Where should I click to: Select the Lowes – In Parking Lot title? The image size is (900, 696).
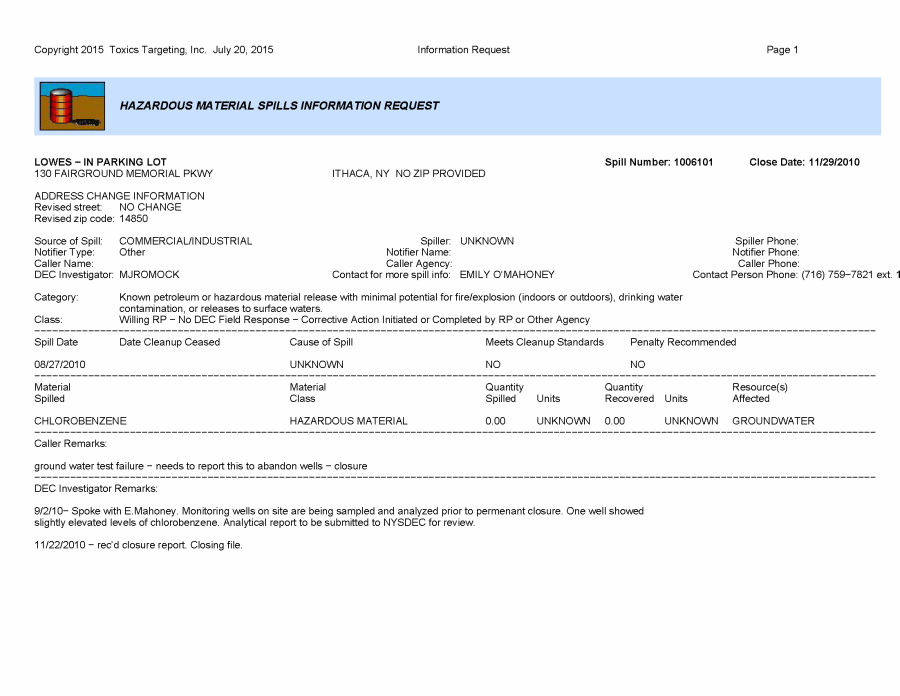pos(100,162)
